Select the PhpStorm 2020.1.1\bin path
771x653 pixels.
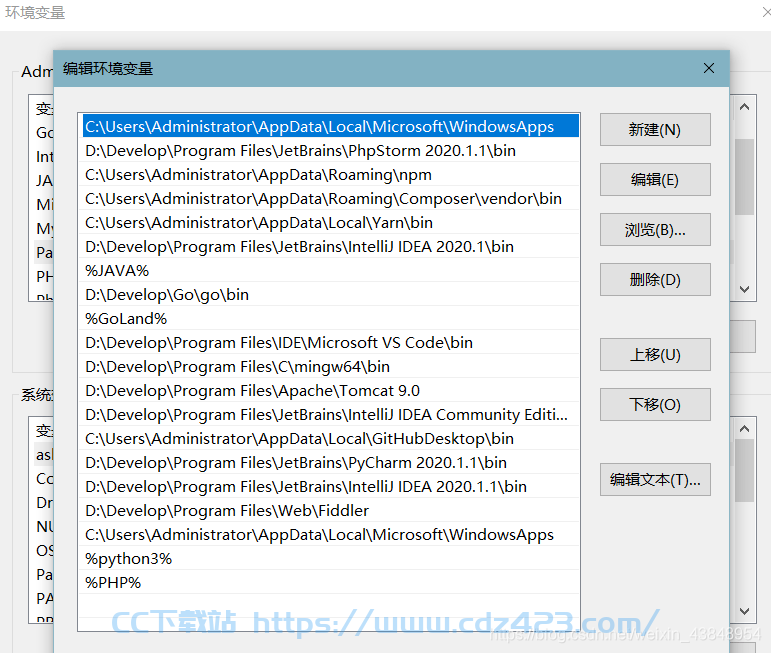[329, 150]
